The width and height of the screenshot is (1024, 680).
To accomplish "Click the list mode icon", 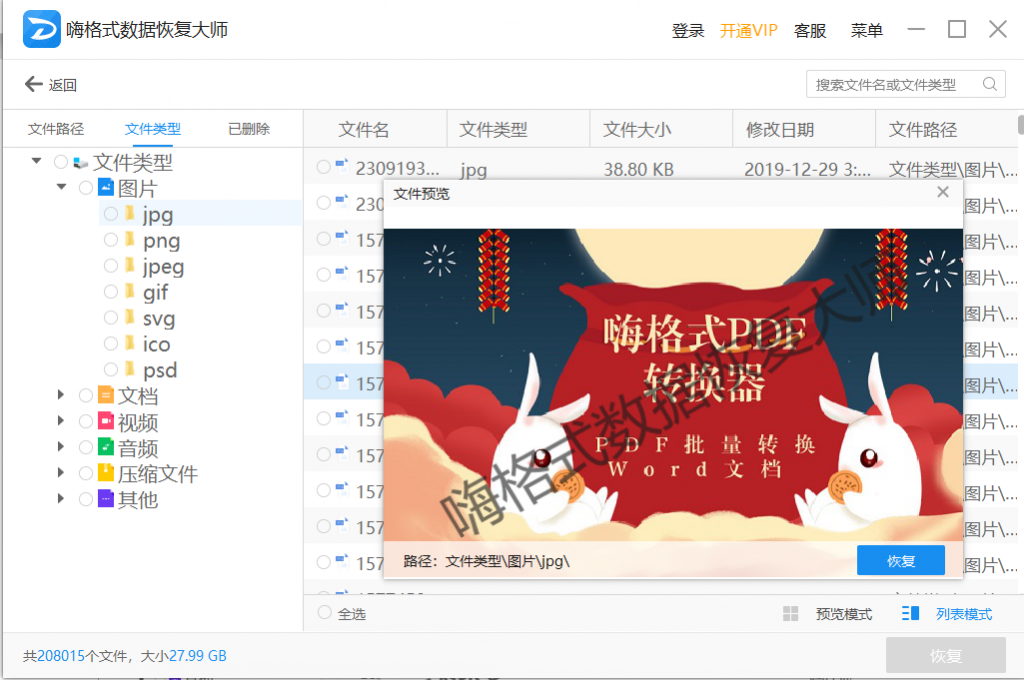I will 910,613.
